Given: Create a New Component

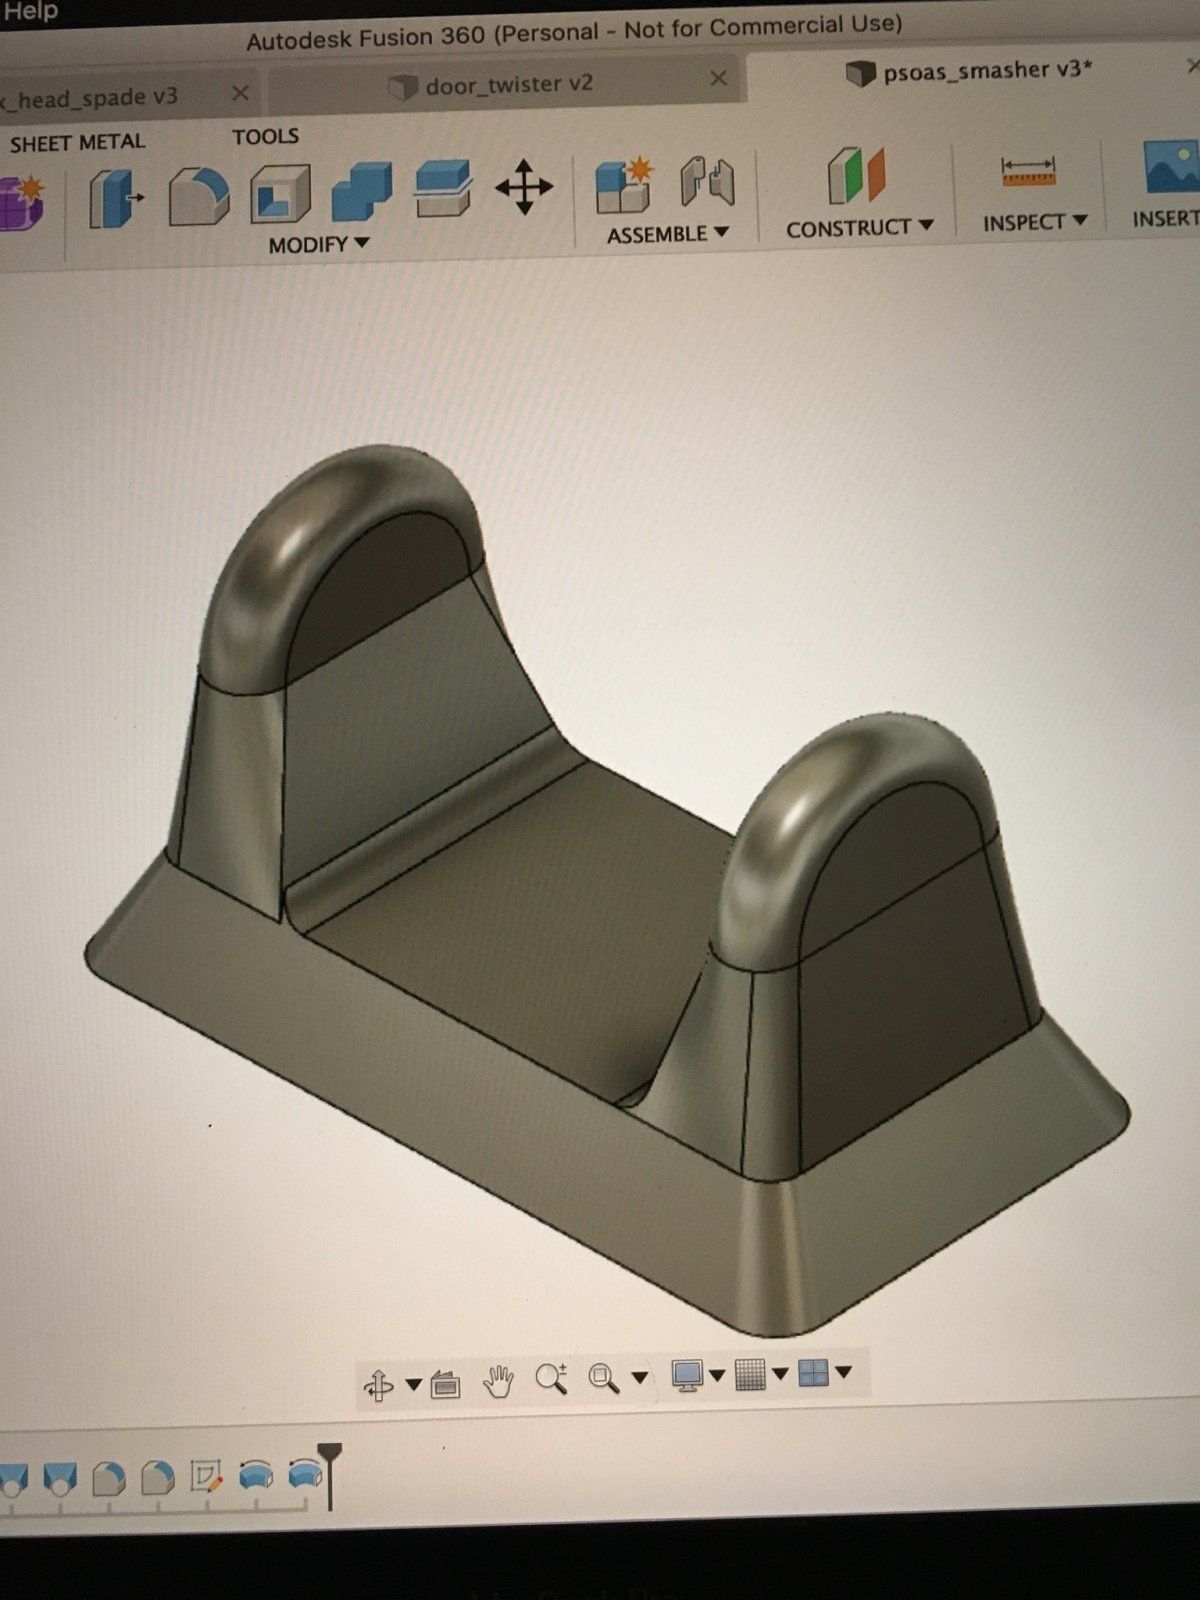Looking at the screenshot, I should [623, 185].
